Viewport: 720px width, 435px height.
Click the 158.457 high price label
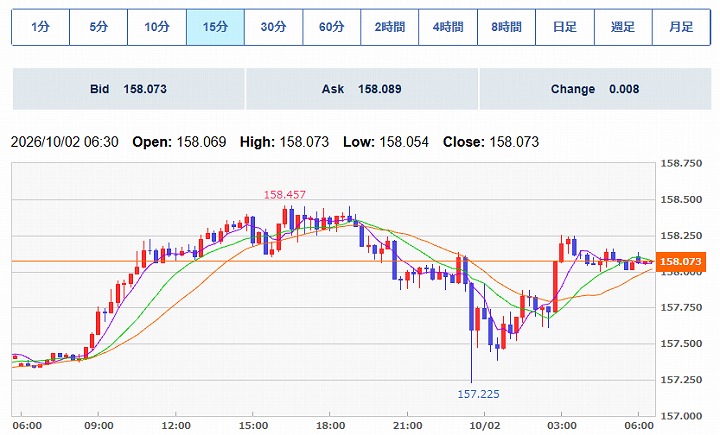click(285, 195)
